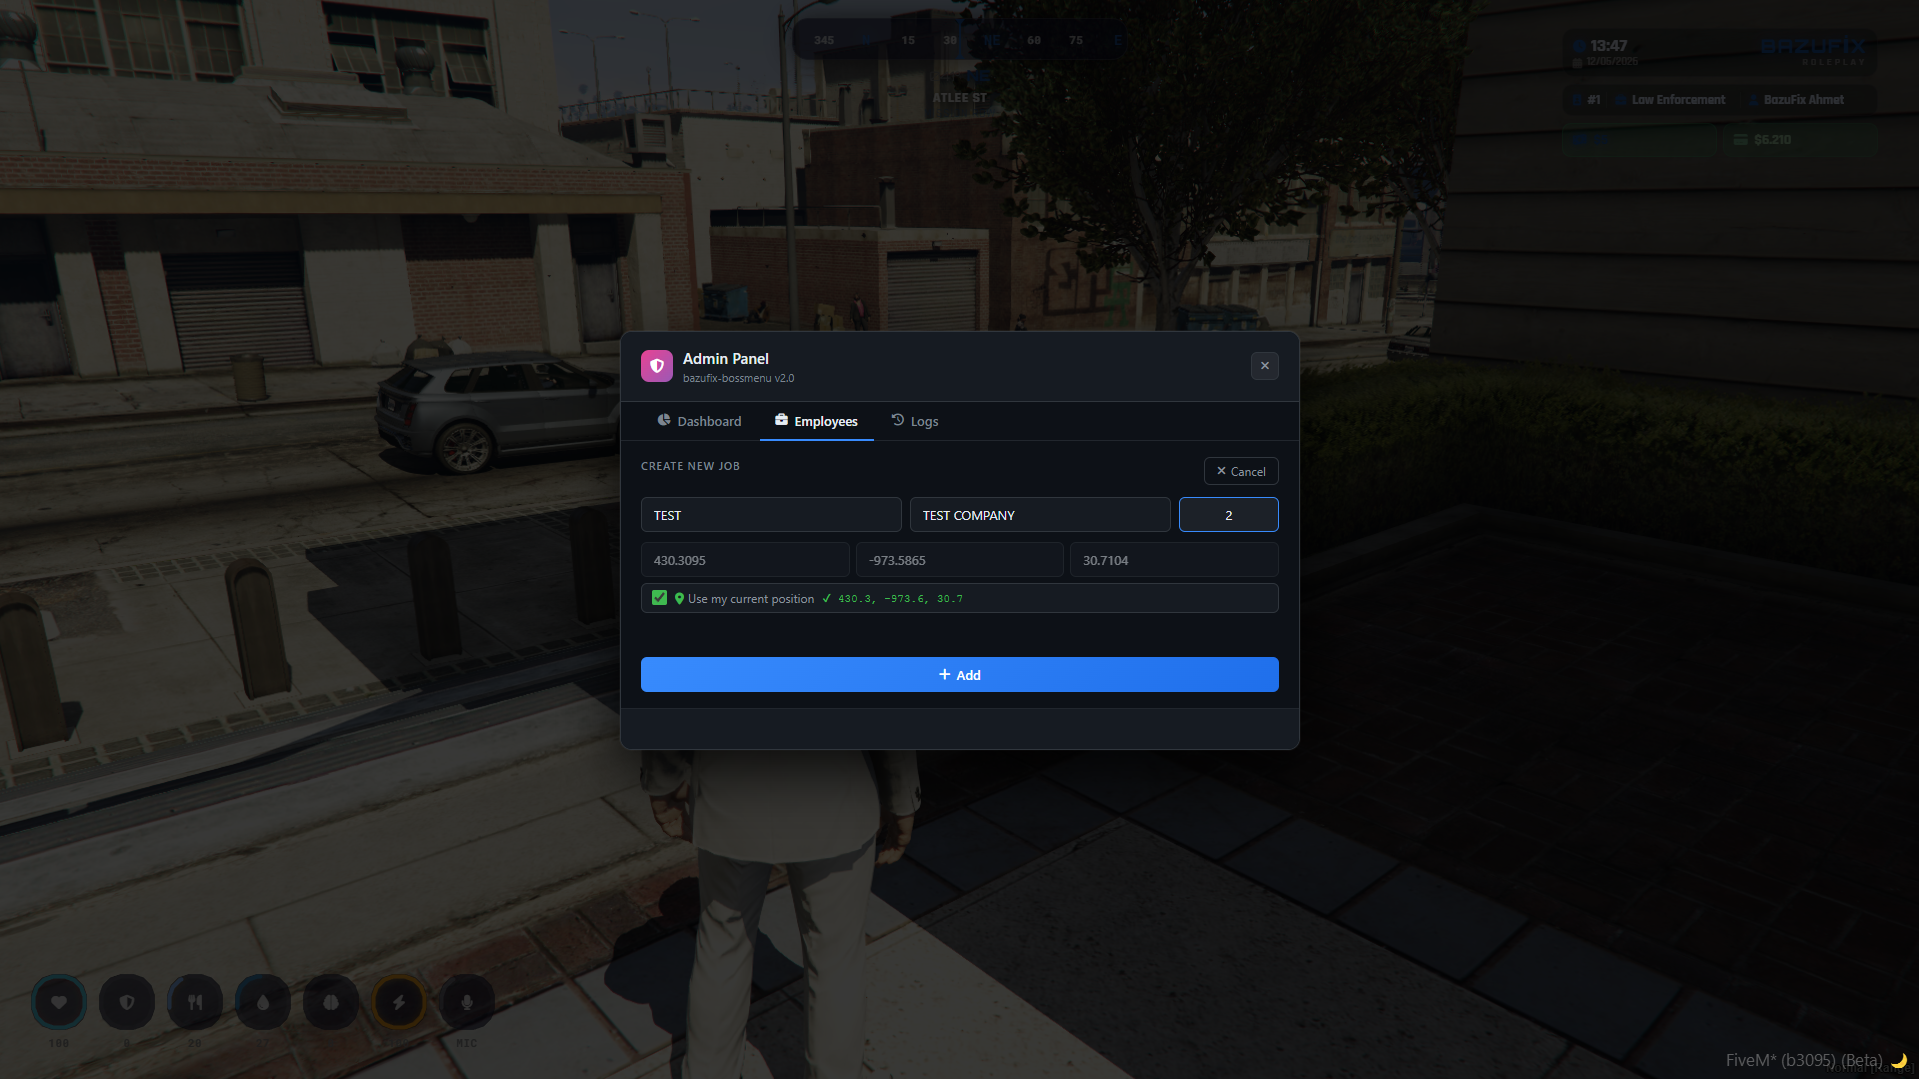Switch to the Employees tab

(x=816, y=421)
